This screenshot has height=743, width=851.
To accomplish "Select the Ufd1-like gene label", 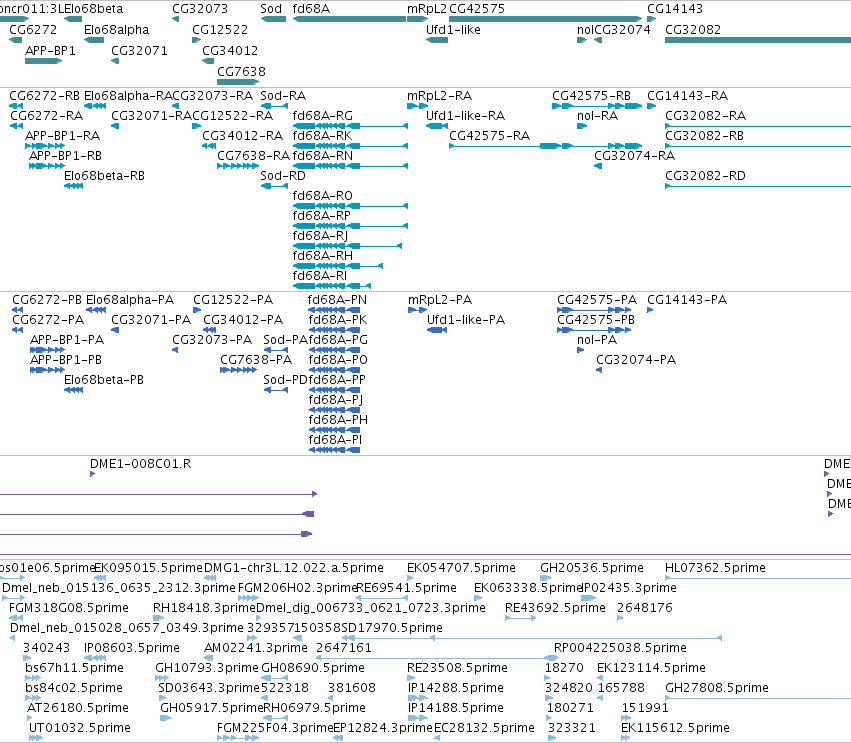I will 453,30.
